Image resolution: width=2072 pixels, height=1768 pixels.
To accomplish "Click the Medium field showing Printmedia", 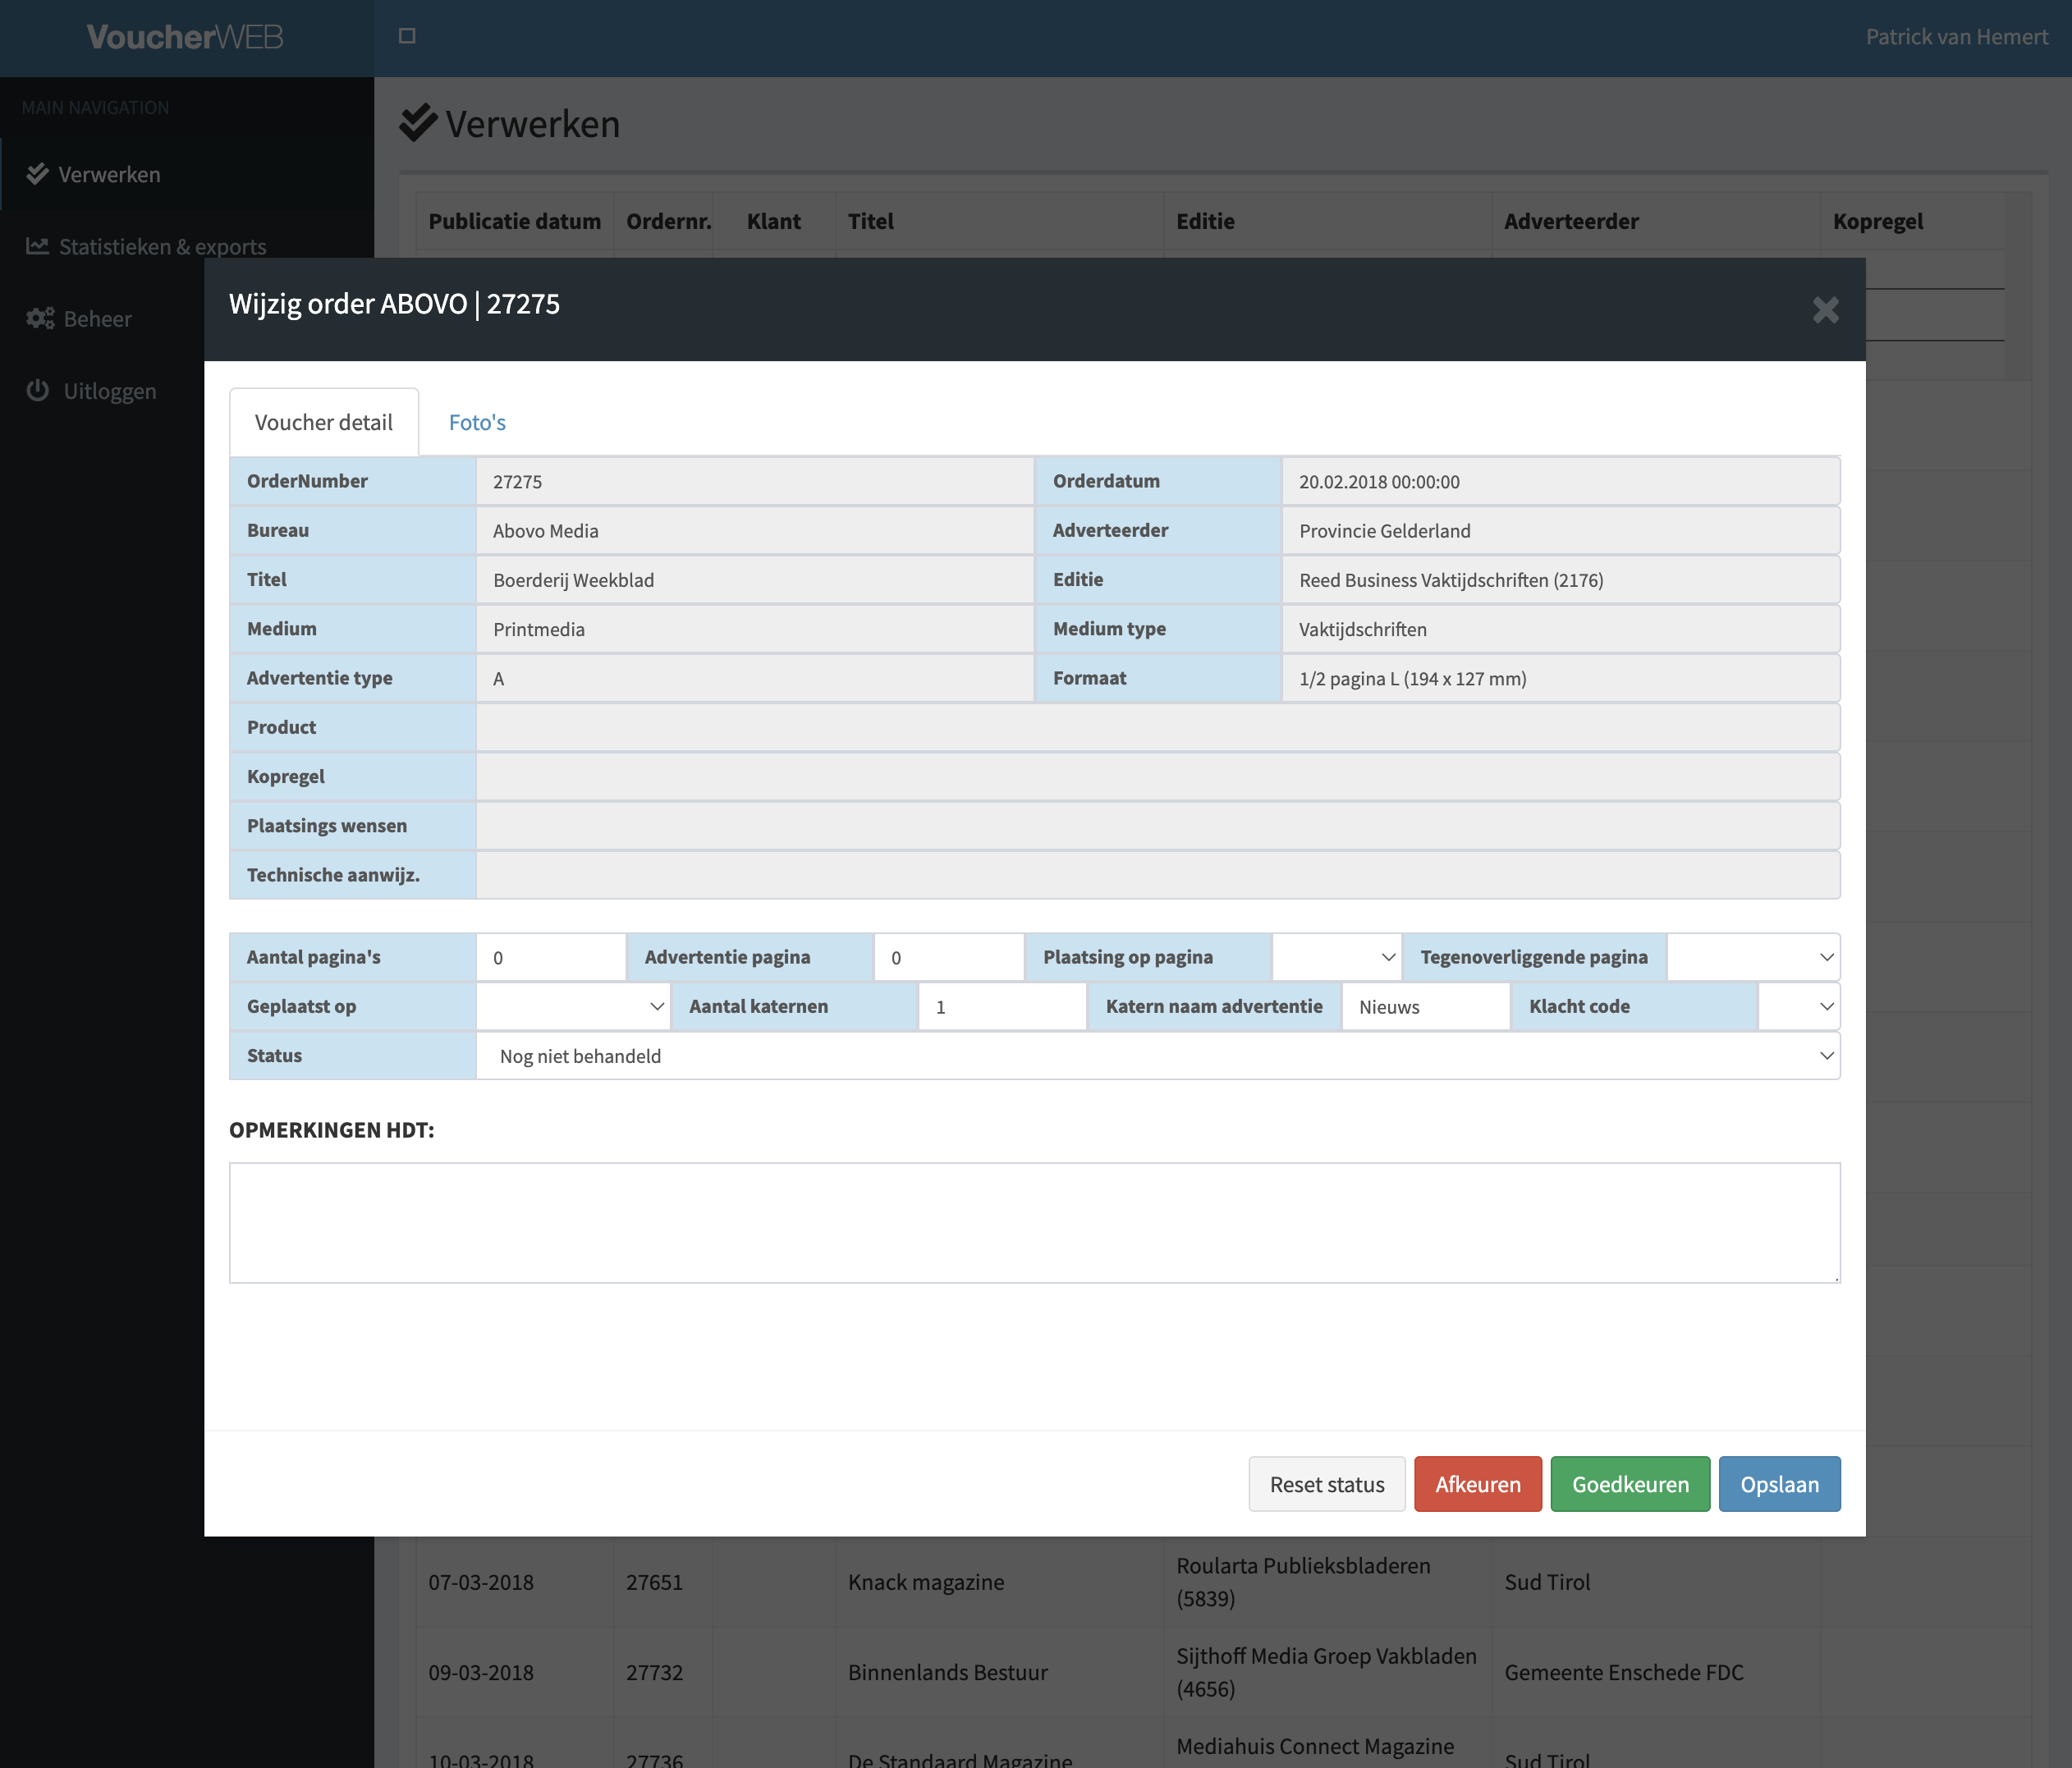I will (755, 629).
